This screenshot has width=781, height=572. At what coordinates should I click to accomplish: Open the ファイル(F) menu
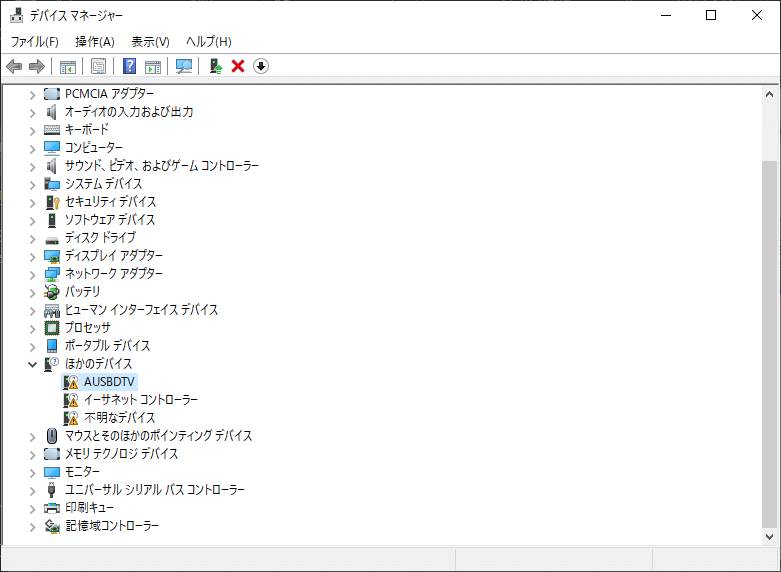point(34,41)
